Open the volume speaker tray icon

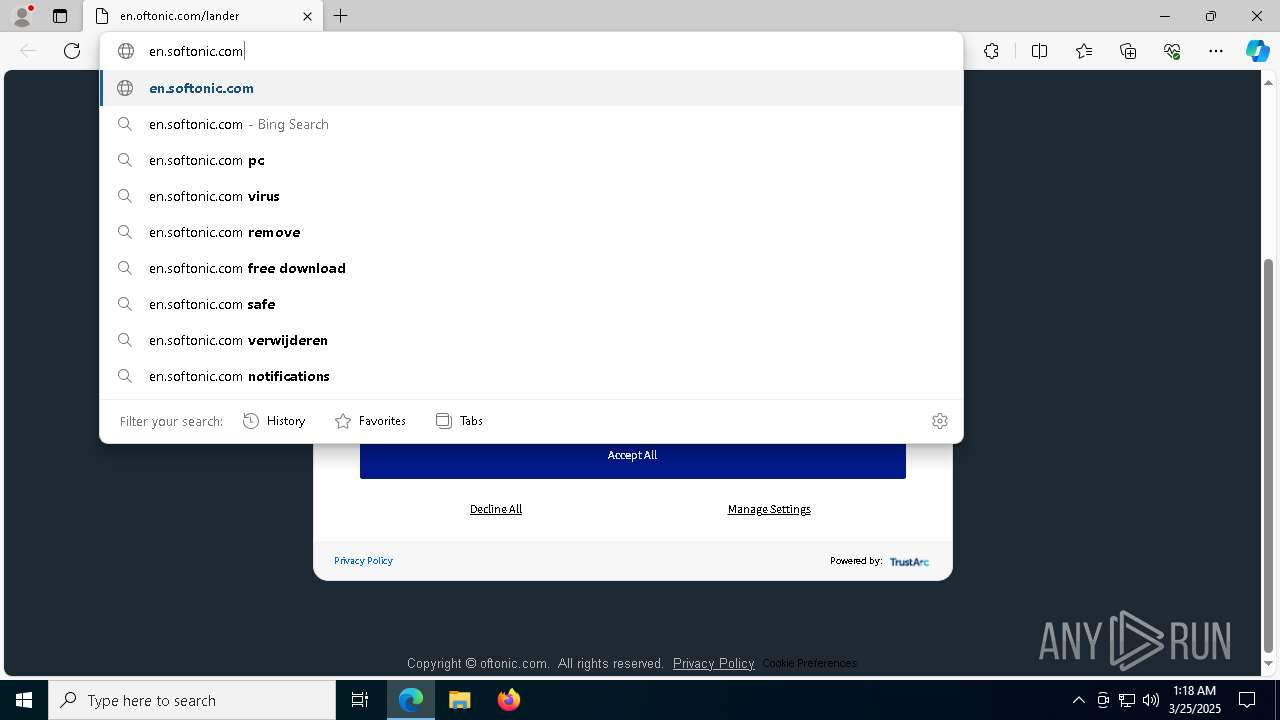pyautogui.click(x=1151, y=700)
